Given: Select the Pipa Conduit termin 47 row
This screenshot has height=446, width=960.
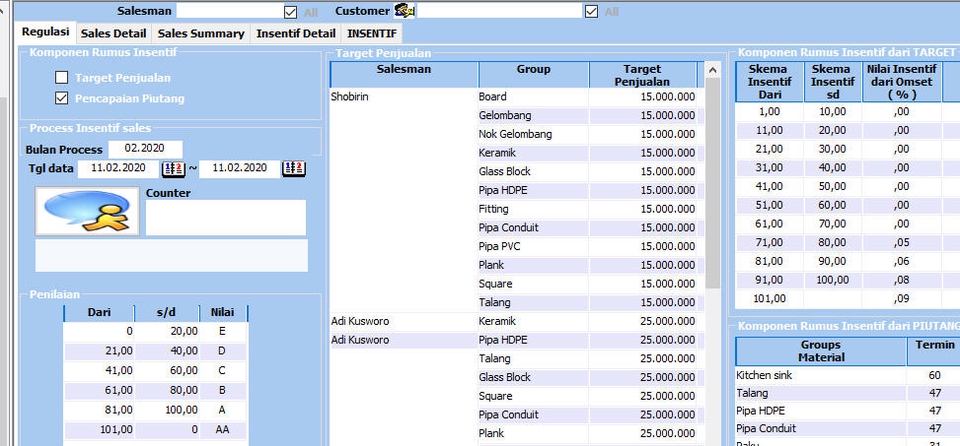Looking at the screenshot, I should 848,428.
